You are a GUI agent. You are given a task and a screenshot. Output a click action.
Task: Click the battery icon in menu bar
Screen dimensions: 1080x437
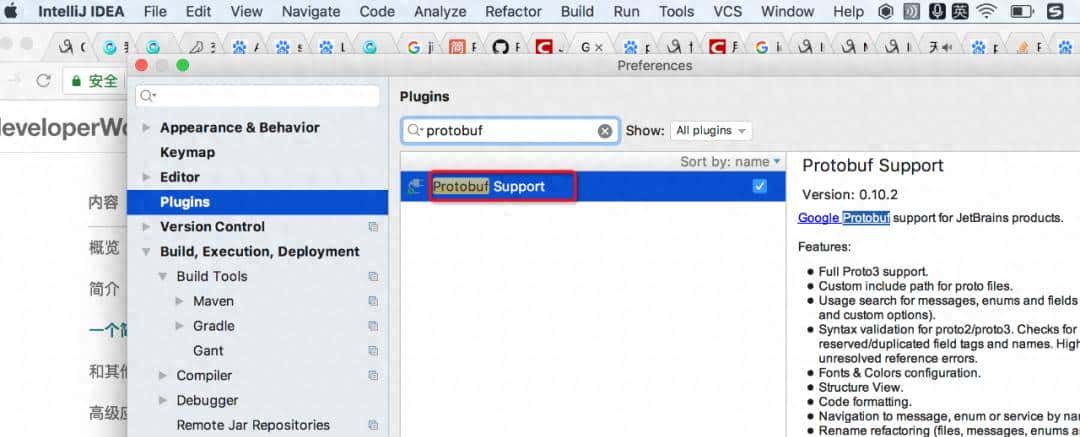click(x=1021, y=11)
